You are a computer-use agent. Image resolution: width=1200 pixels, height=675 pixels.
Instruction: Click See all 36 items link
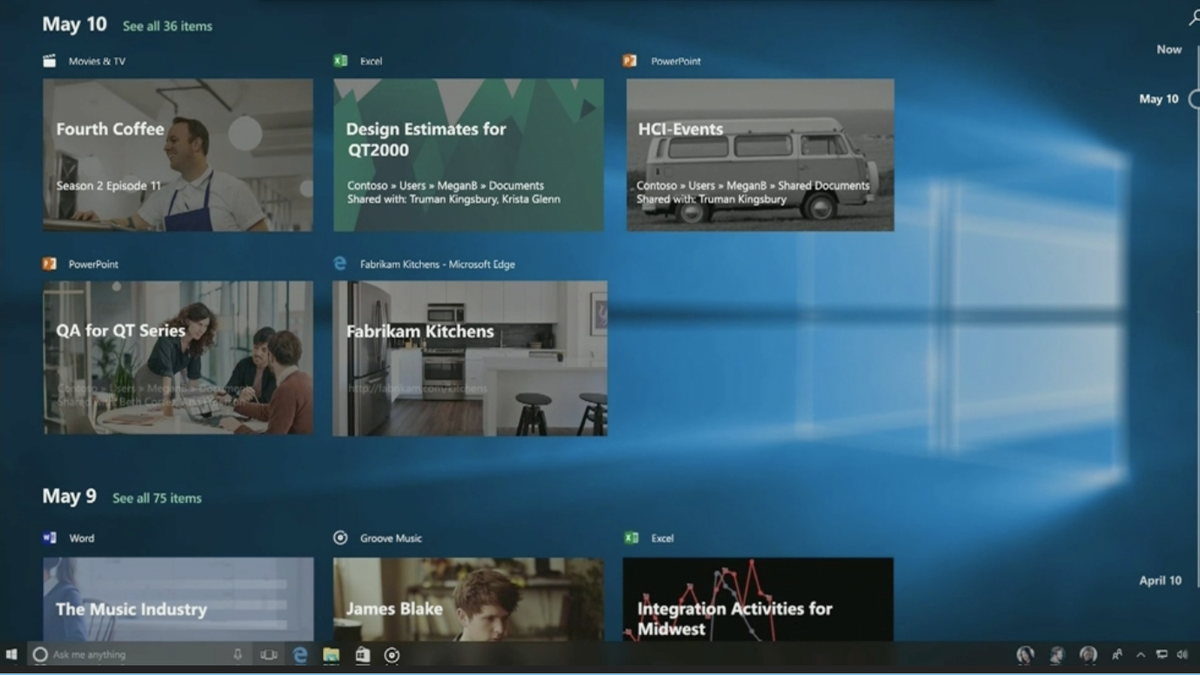click(x=167, y=26)
